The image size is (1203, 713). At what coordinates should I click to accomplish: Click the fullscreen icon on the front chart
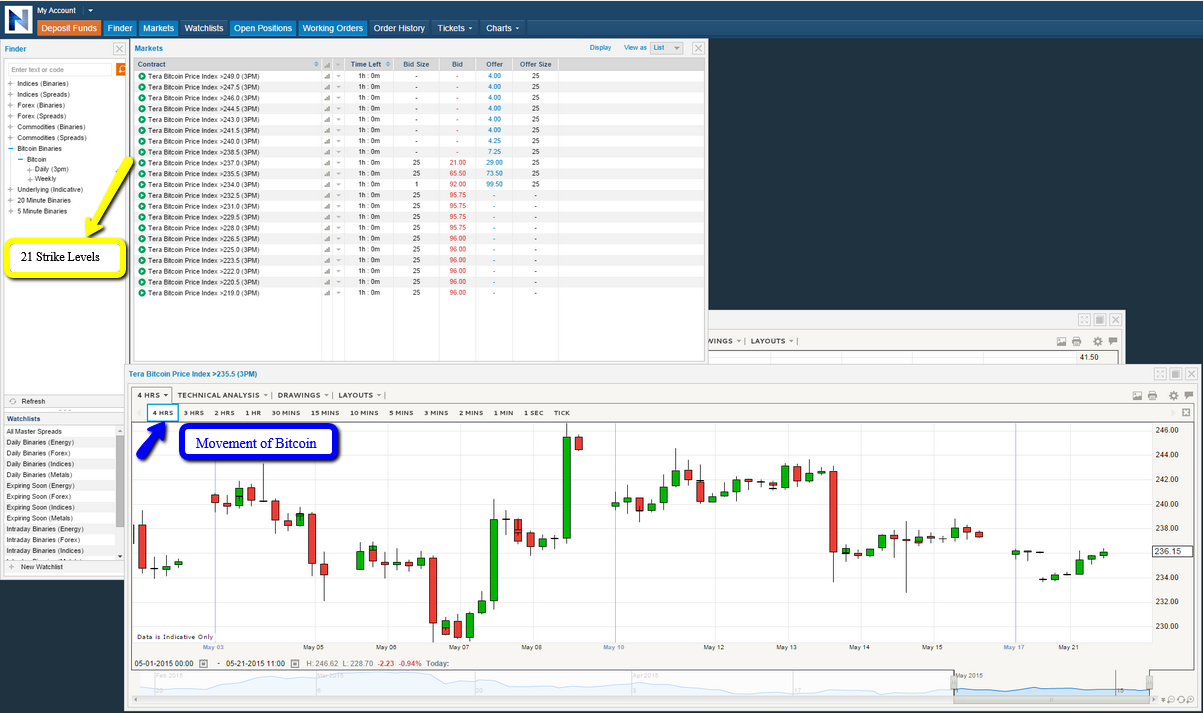pos(1160,374)
